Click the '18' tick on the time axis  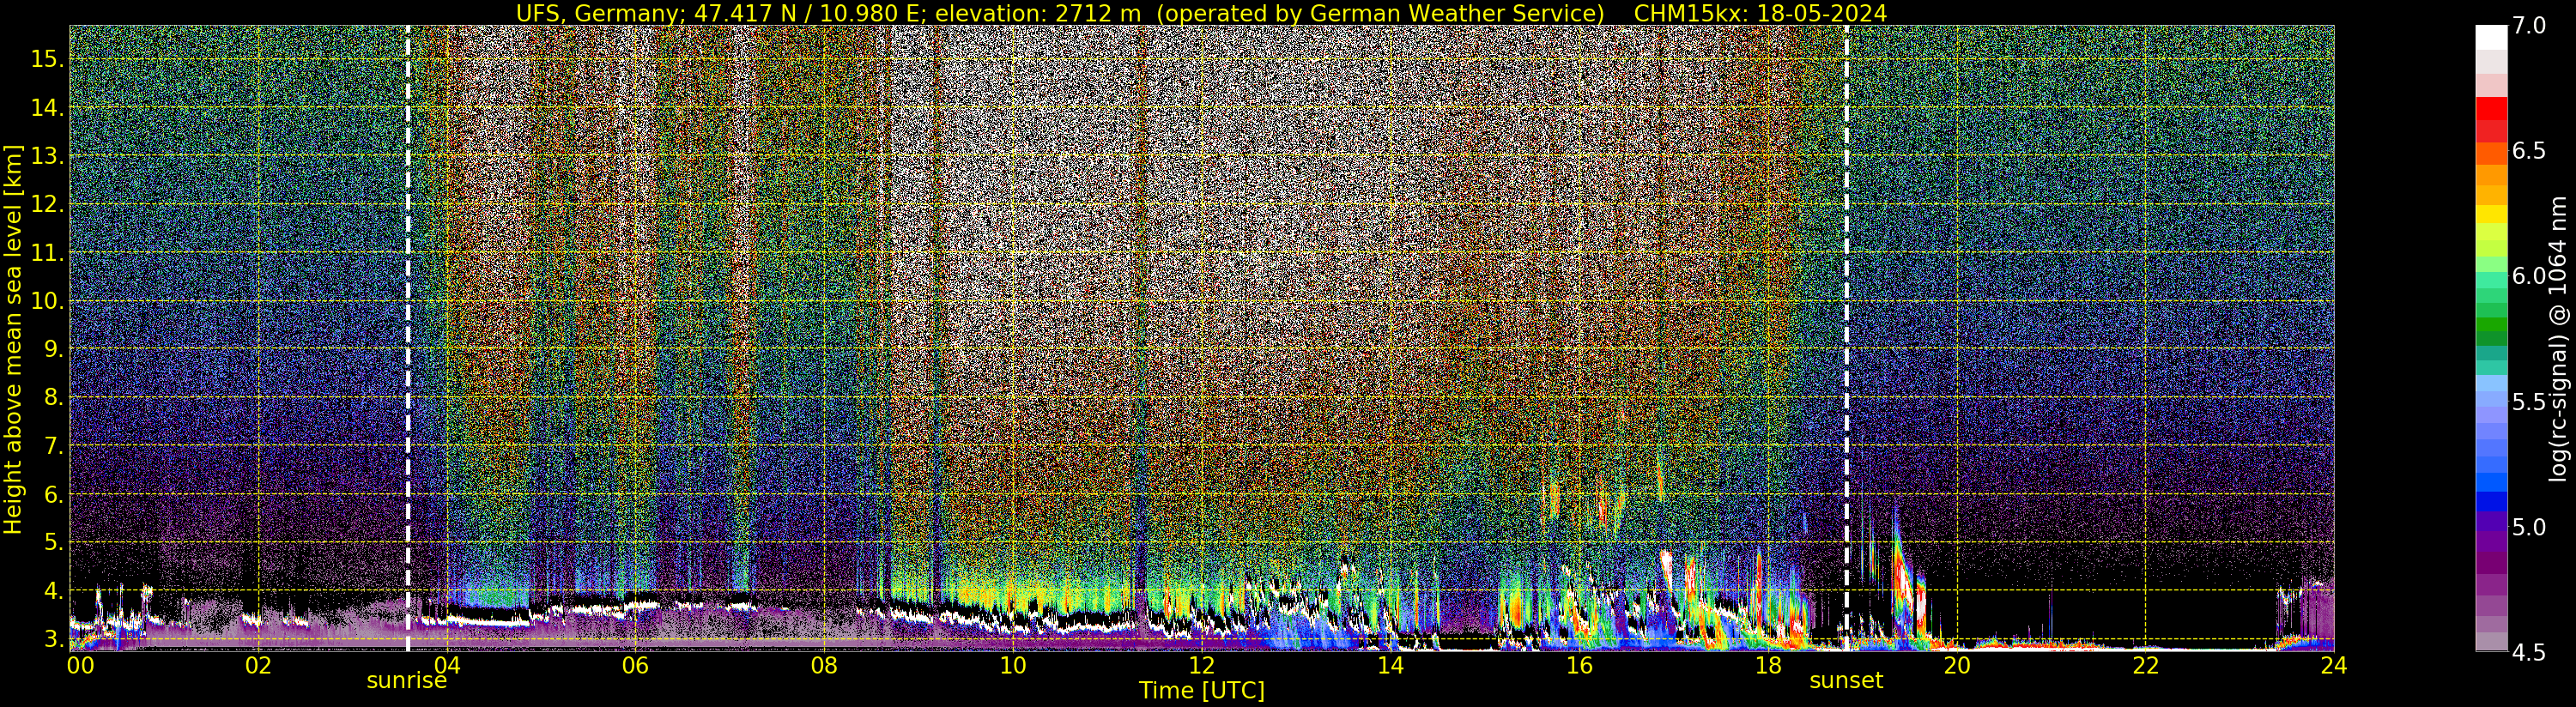click(1767, 665)
